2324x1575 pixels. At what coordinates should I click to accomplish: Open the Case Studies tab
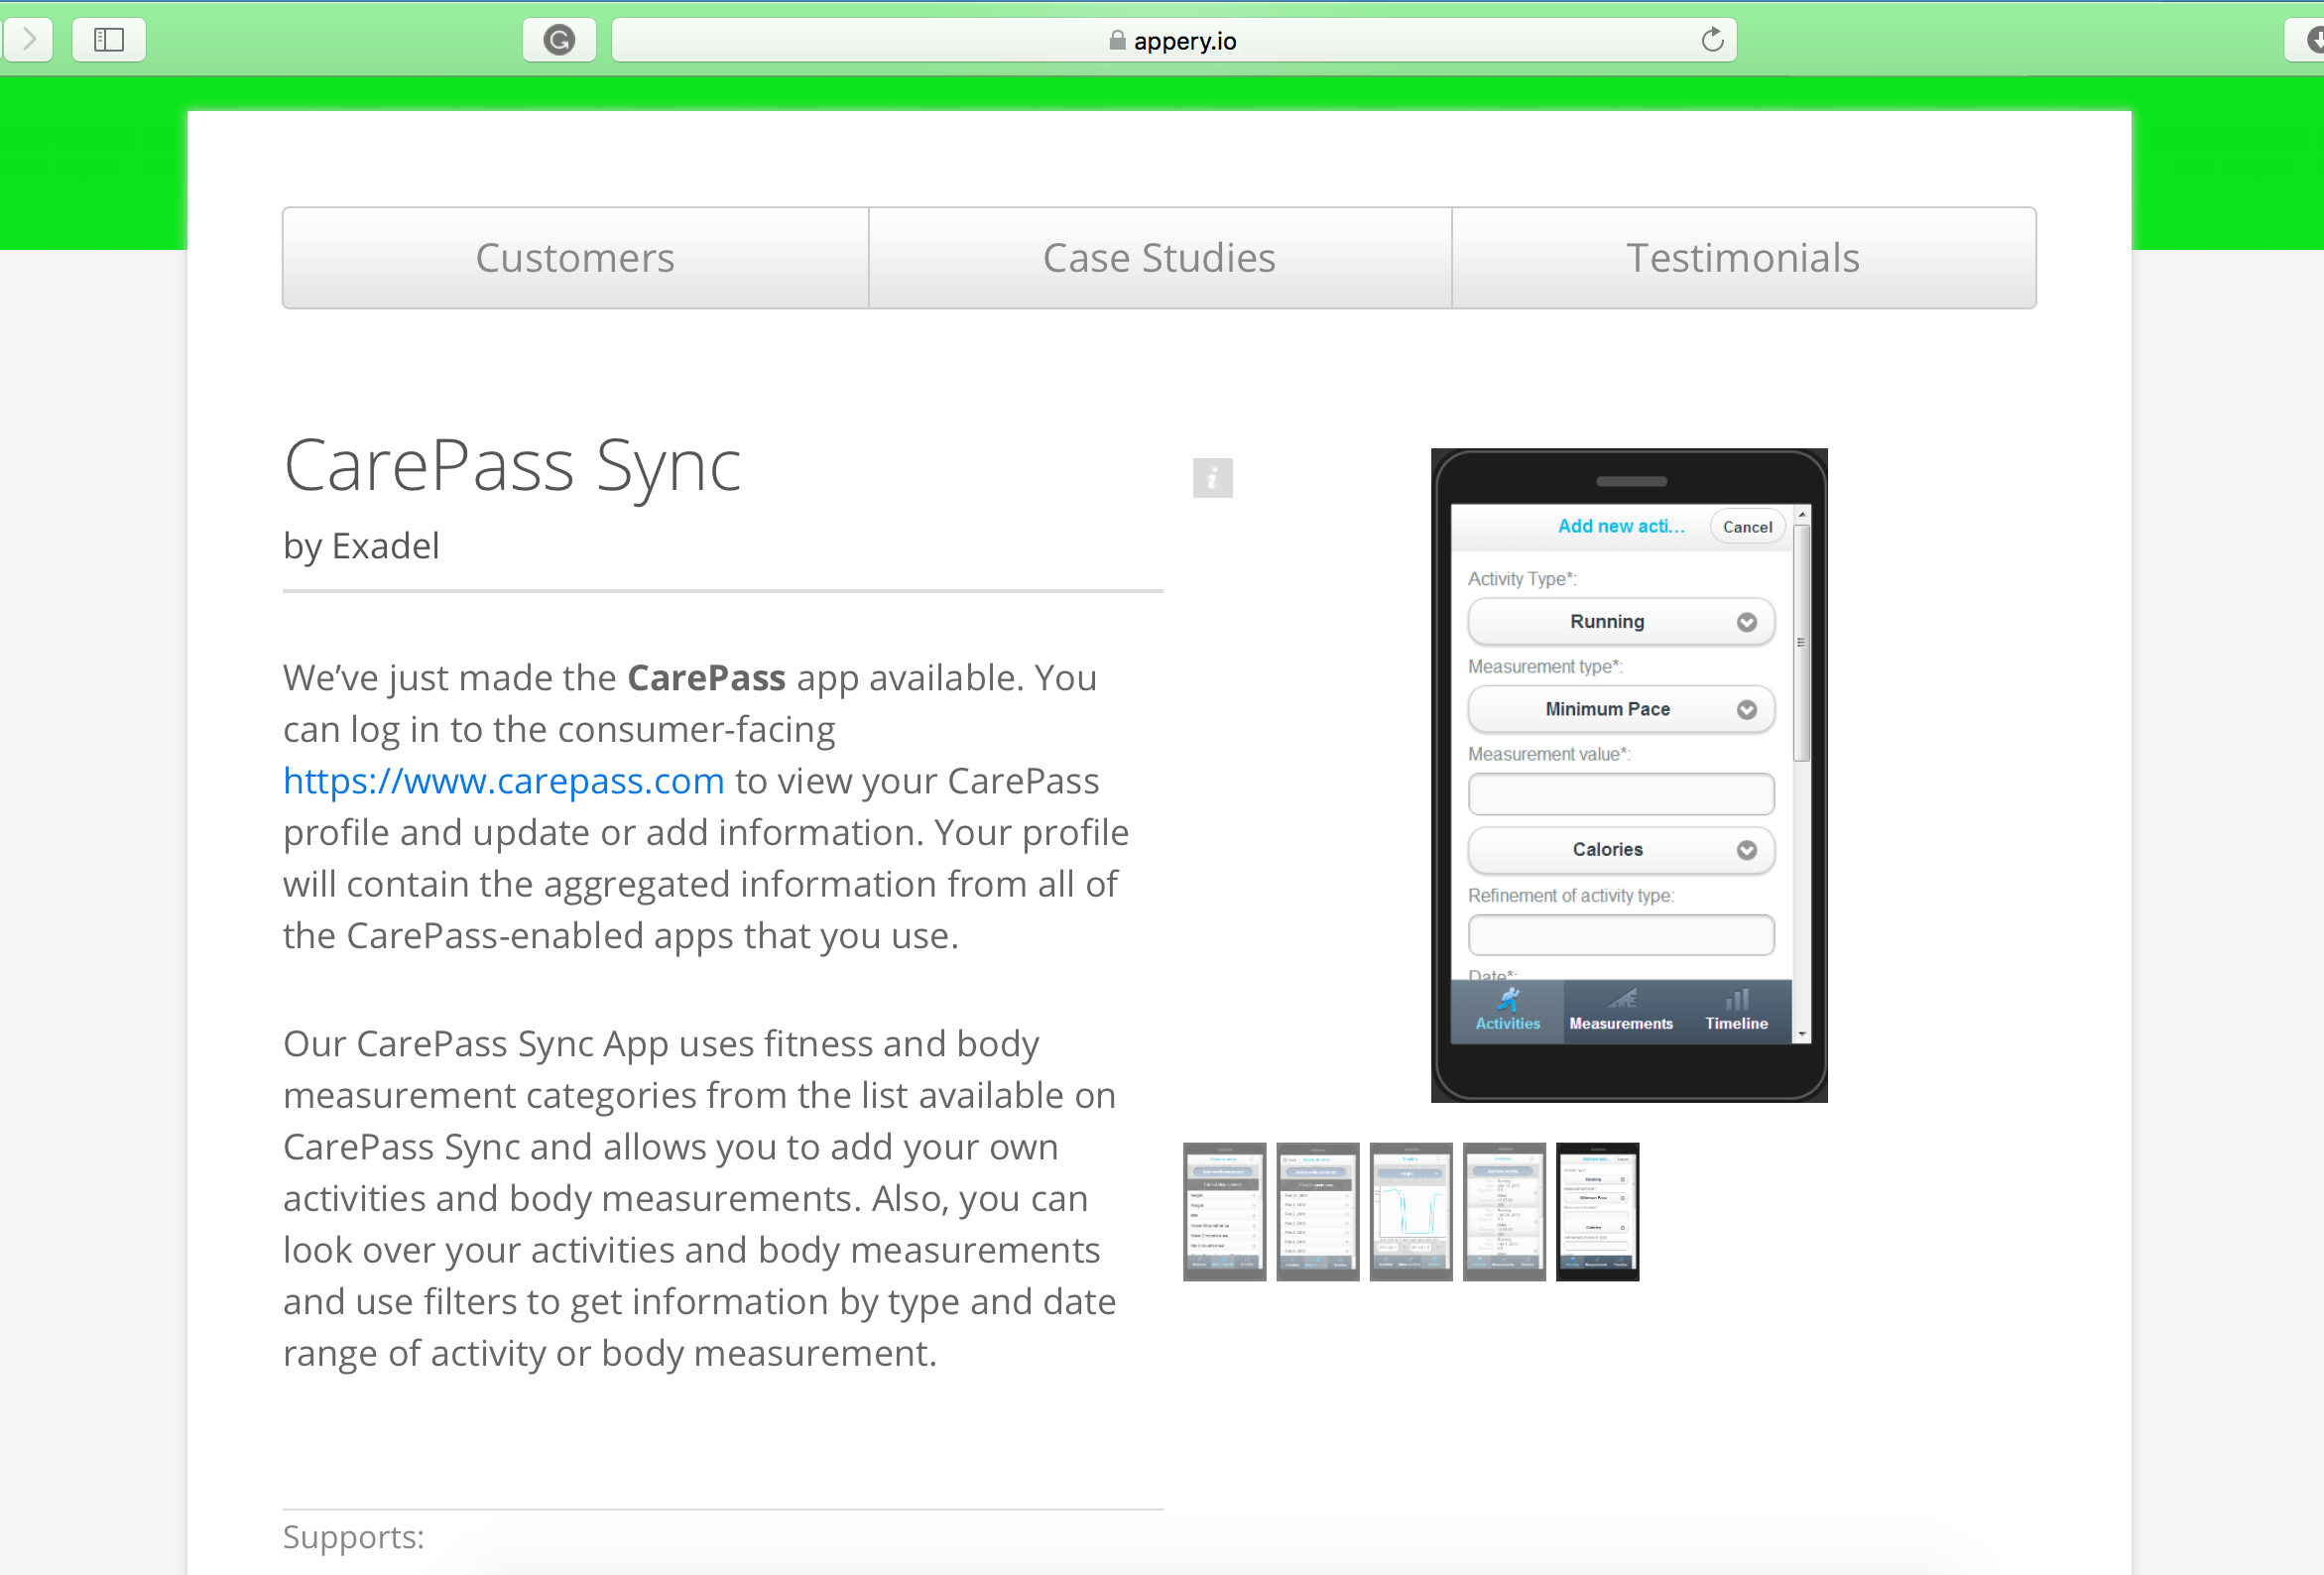[x=1159, y=258]
